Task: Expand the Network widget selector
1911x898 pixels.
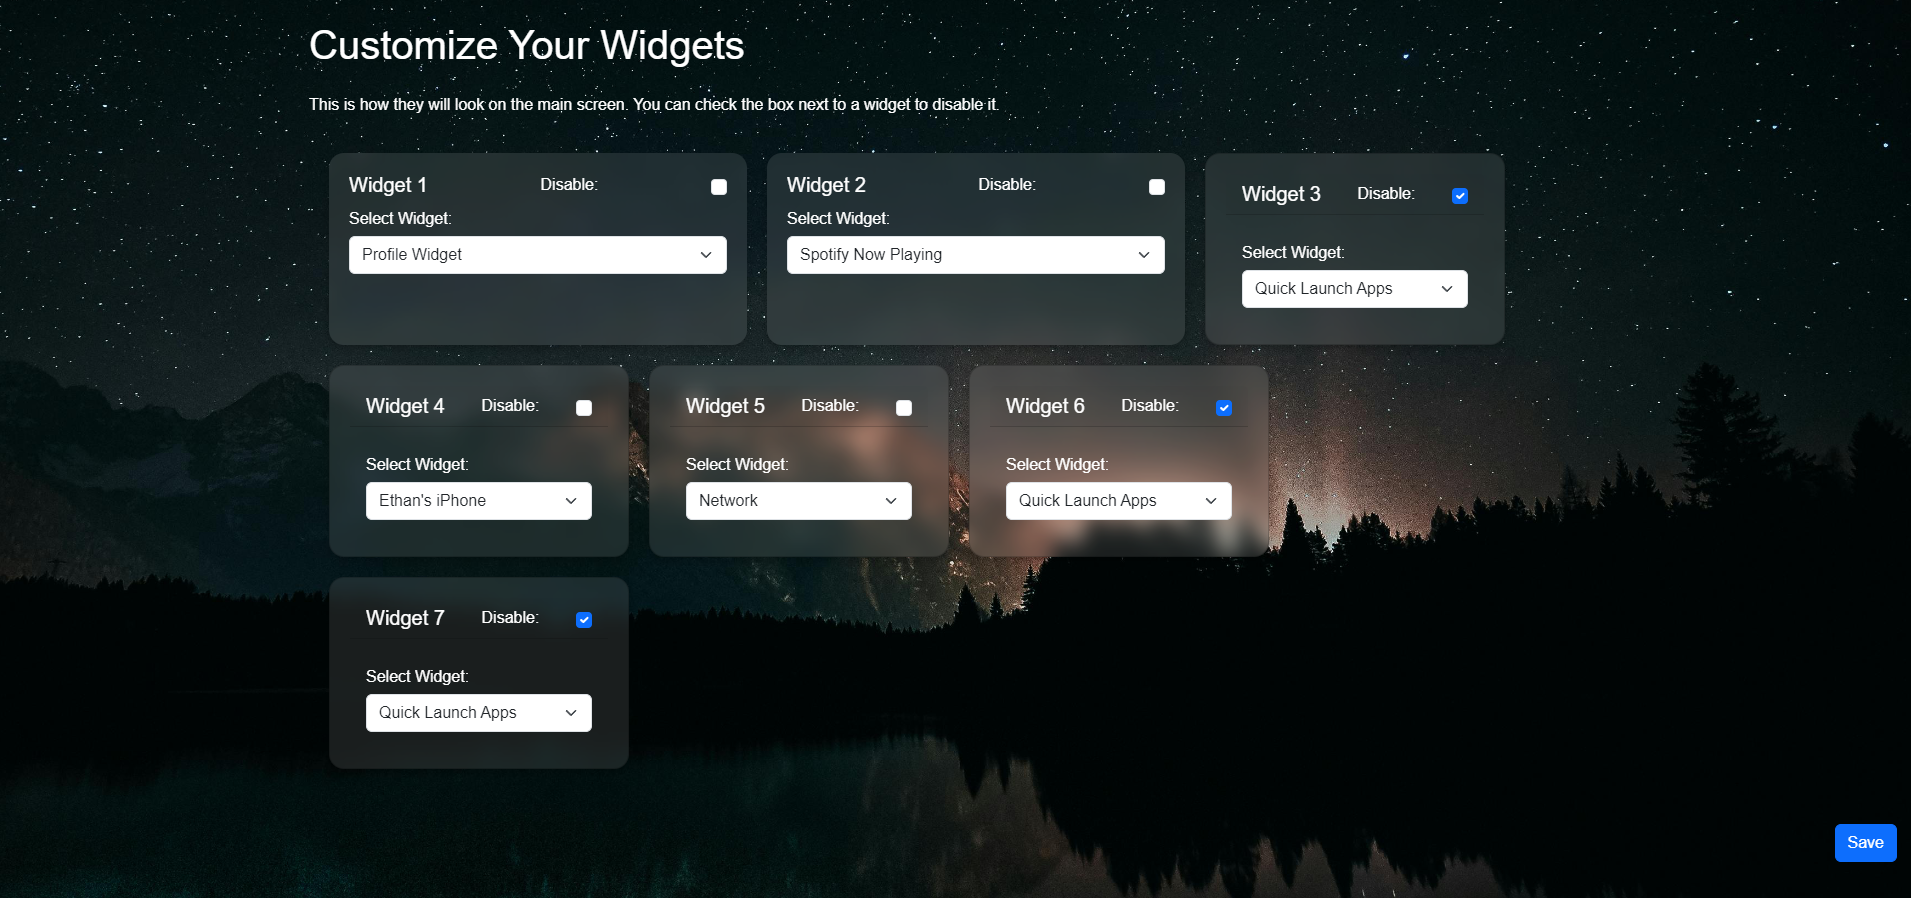Action: click(x=798, y=501)
